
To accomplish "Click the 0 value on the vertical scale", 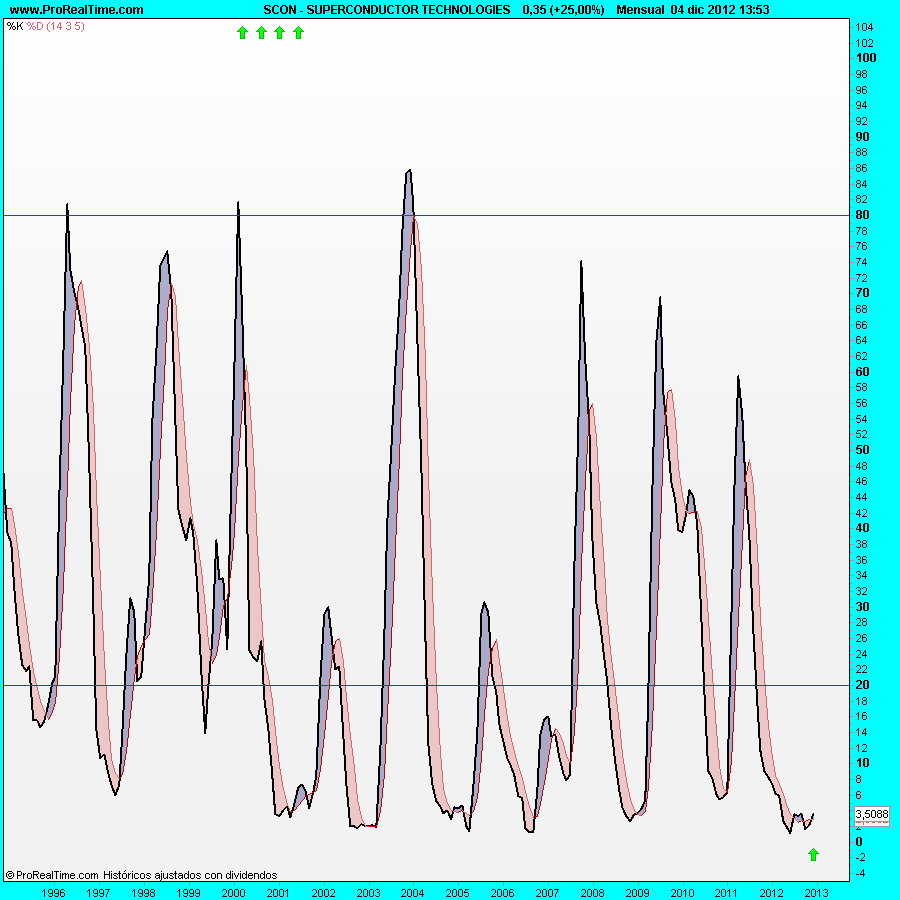I will 859,841.
